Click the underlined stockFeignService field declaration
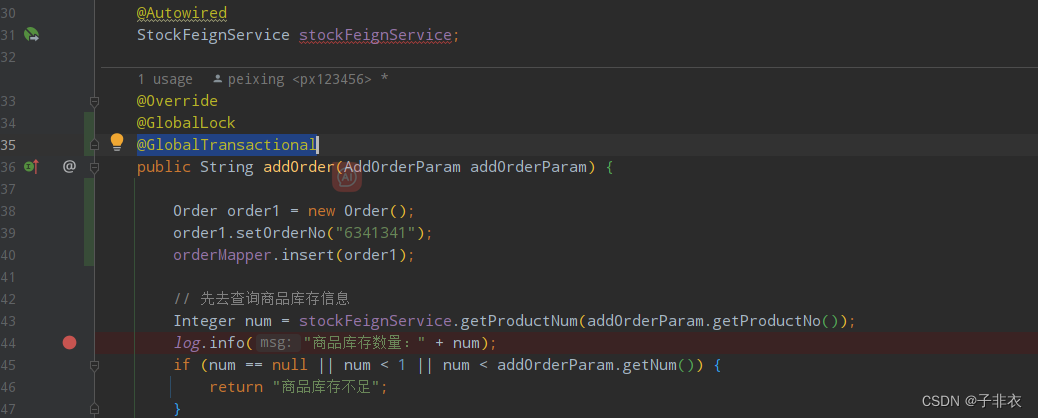 tap(375, 35)
